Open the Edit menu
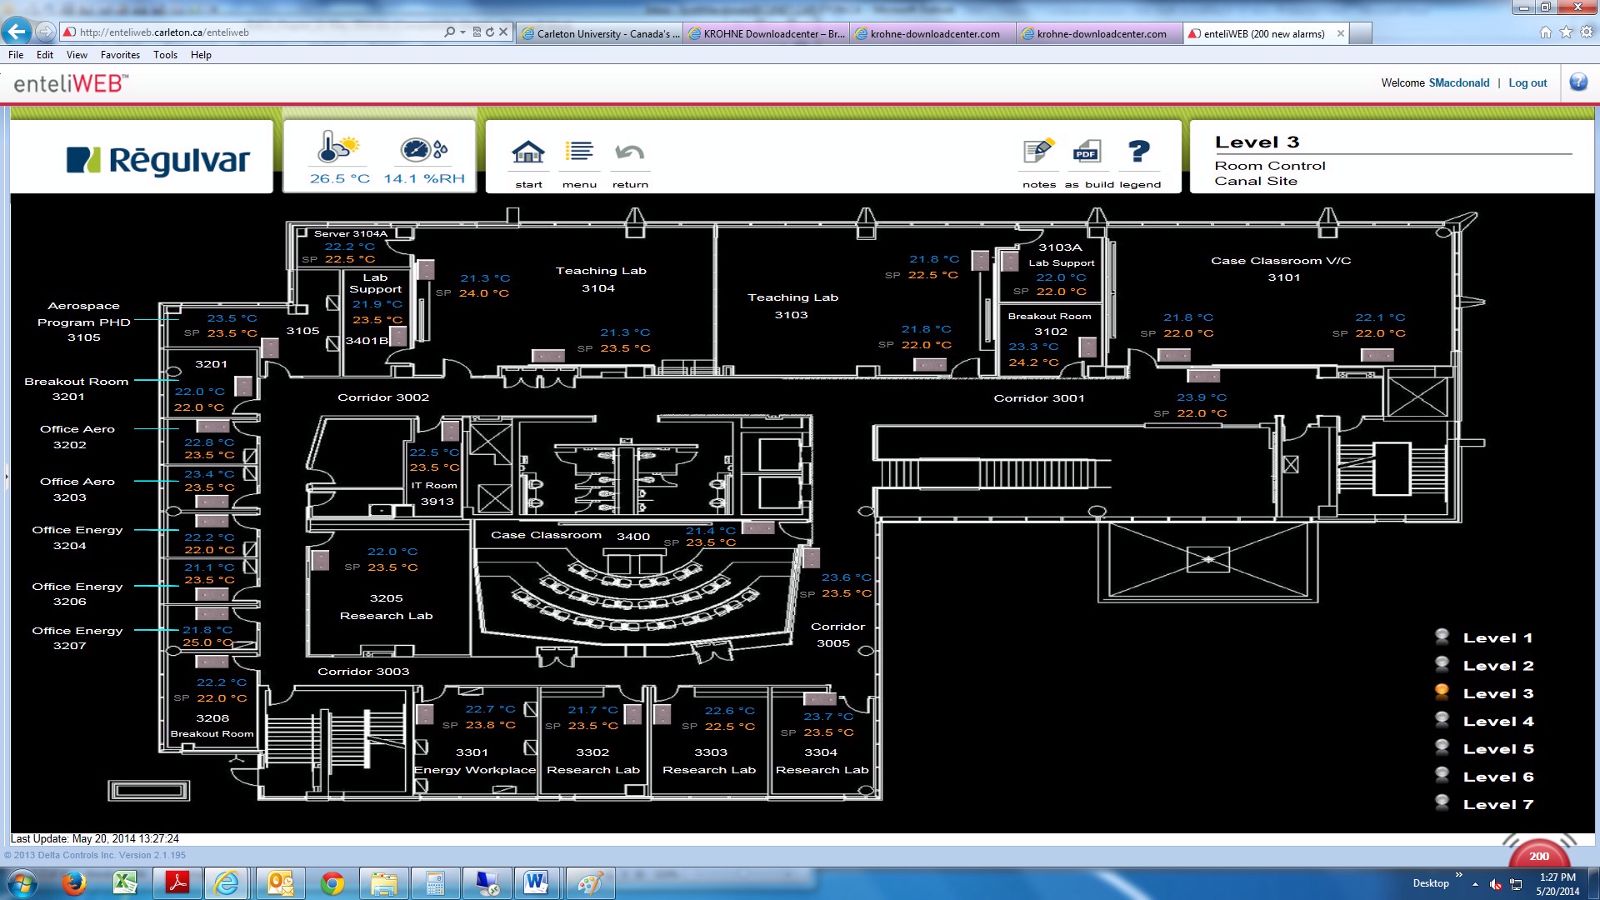Screen dimensions: 1600x900 pos(45,55)
